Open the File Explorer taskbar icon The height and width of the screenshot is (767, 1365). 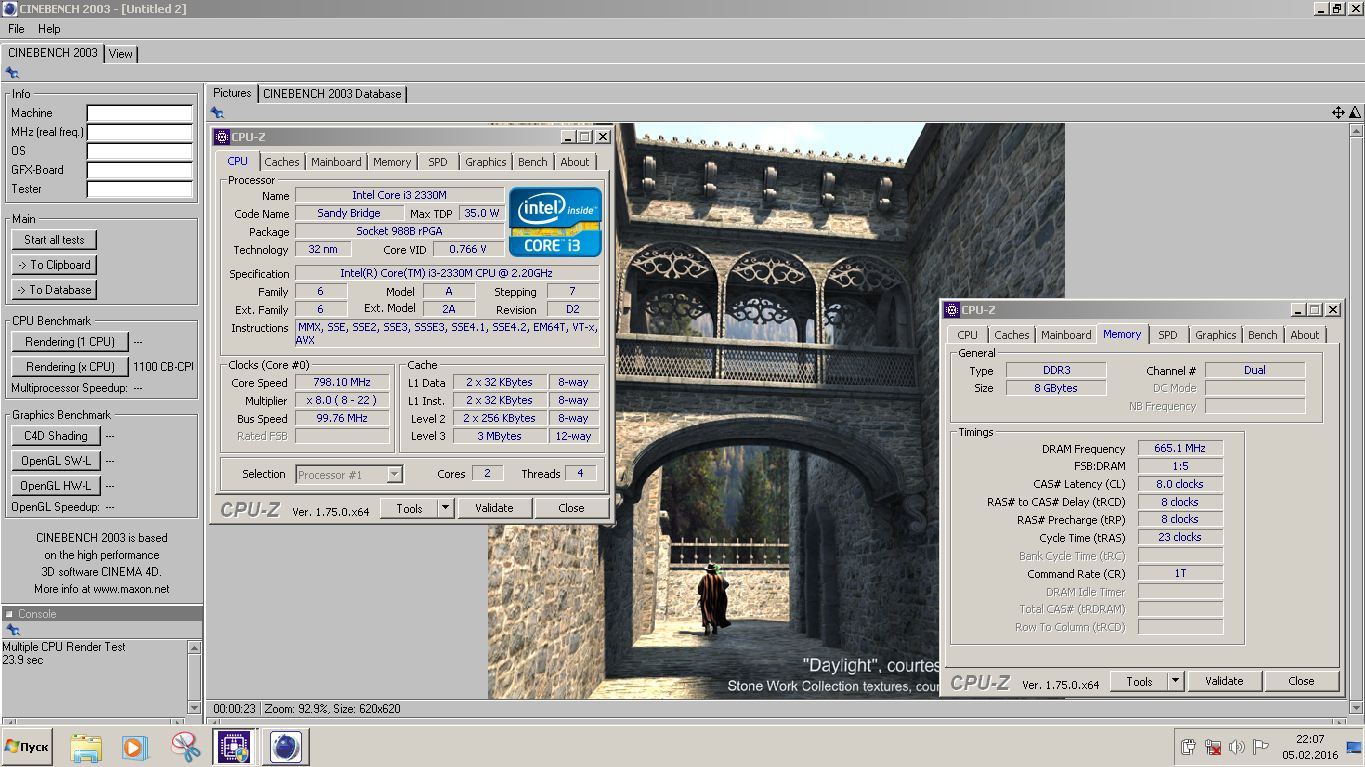(86, 747)
